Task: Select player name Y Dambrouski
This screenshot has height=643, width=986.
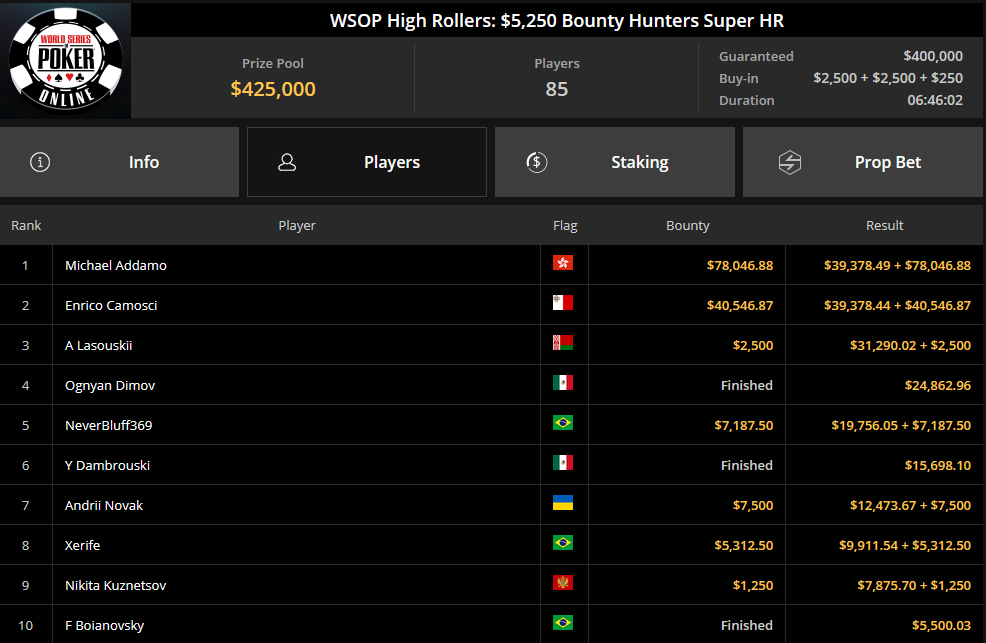Action: 108,466
